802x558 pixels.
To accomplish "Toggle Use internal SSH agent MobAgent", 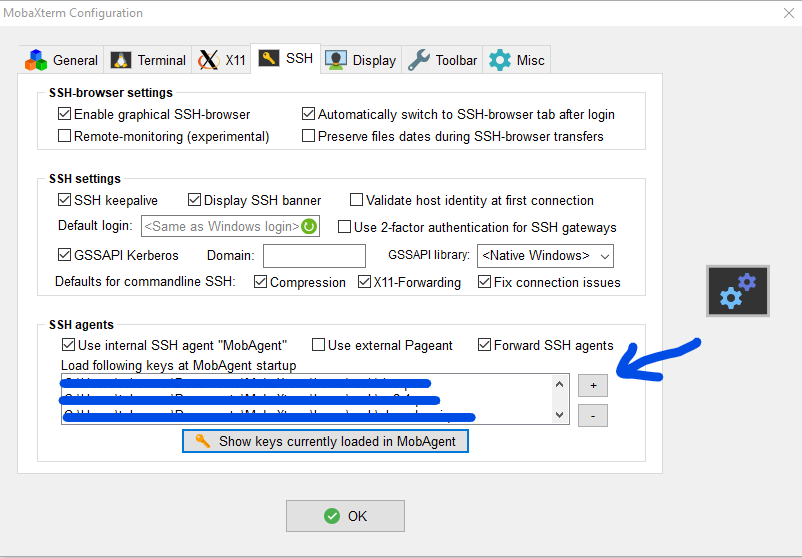I will point(68,345).
